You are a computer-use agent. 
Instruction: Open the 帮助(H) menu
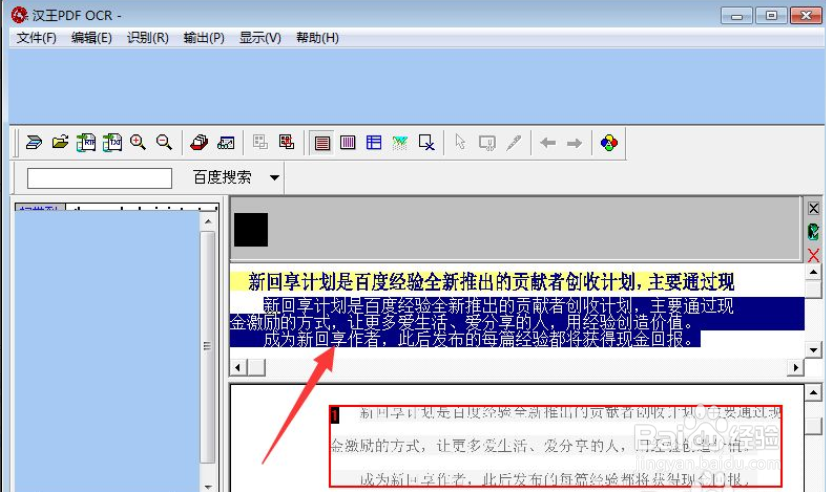[317, 38]
